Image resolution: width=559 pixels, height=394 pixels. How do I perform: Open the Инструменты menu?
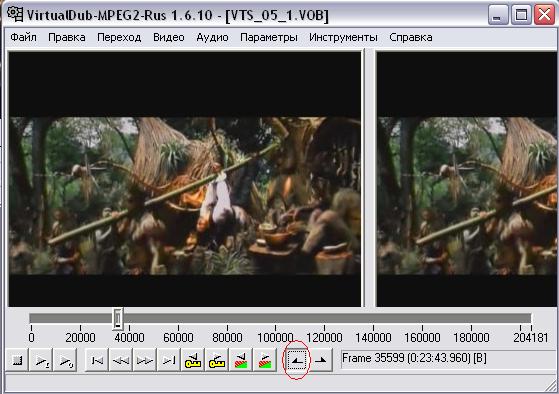343,37
